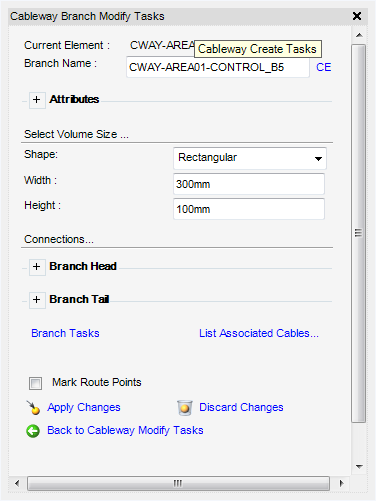
Task: Open List Associated Cables link
Action: coord(259,333)
